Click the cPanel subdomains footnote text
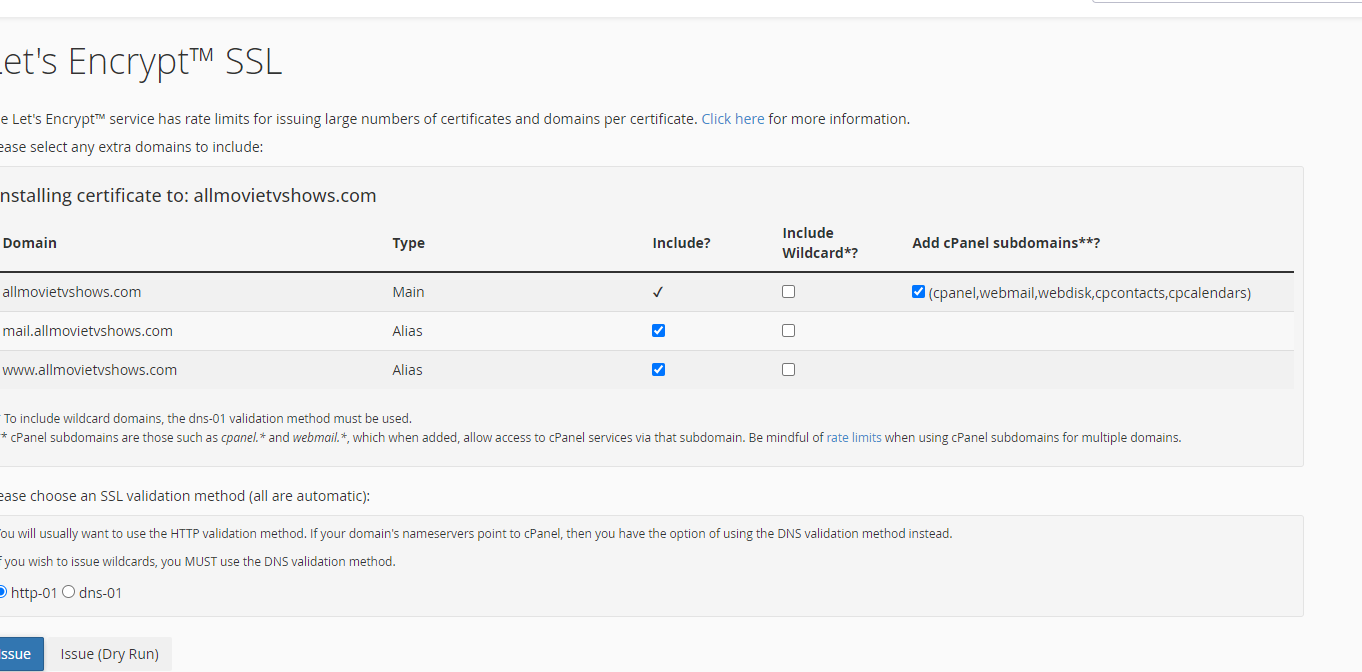 pyautogui.click(x=591, y=438)
